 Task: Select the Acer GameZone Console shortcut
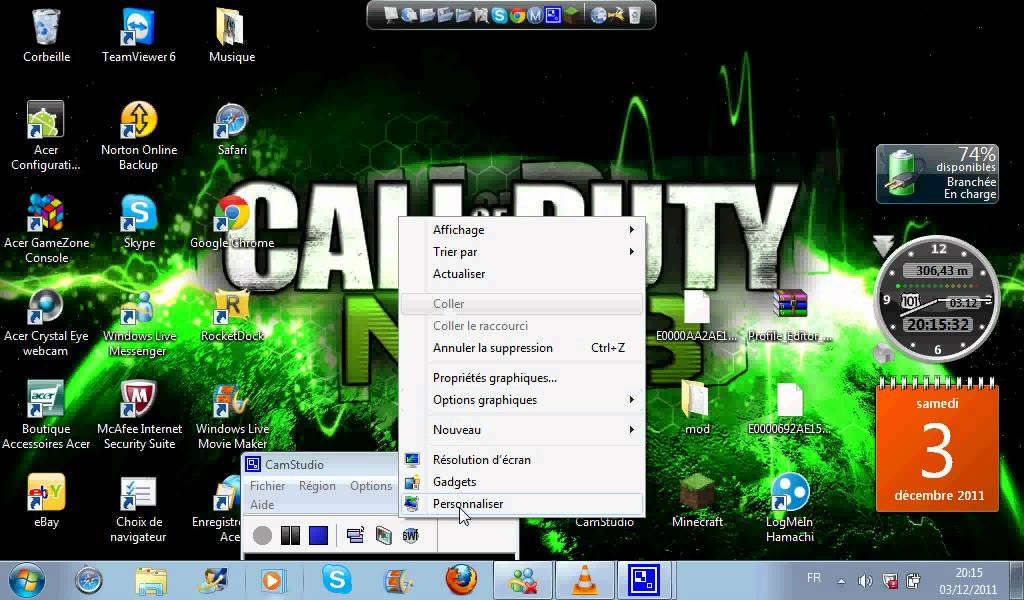(46, 229)
